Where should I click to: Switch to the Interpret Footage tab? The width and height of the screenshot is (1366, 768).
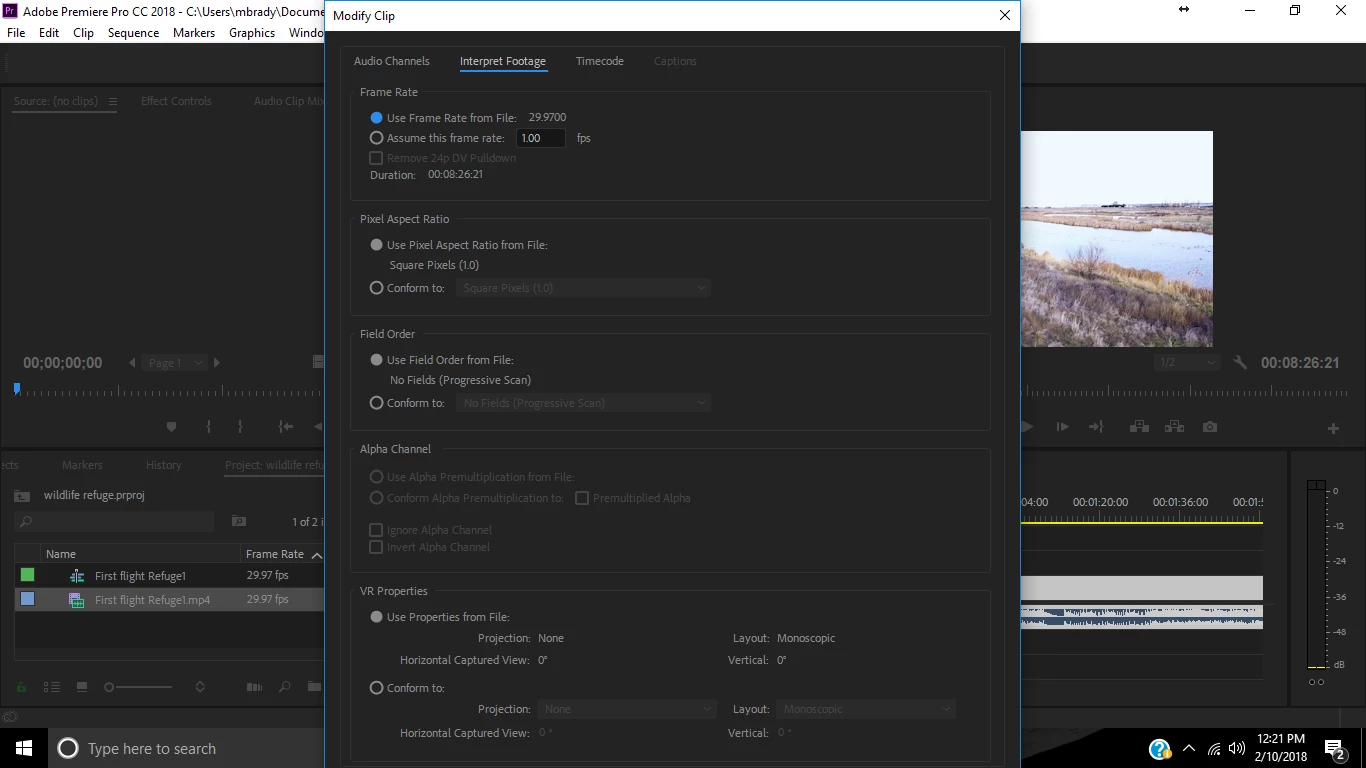[x=503, y=61]
